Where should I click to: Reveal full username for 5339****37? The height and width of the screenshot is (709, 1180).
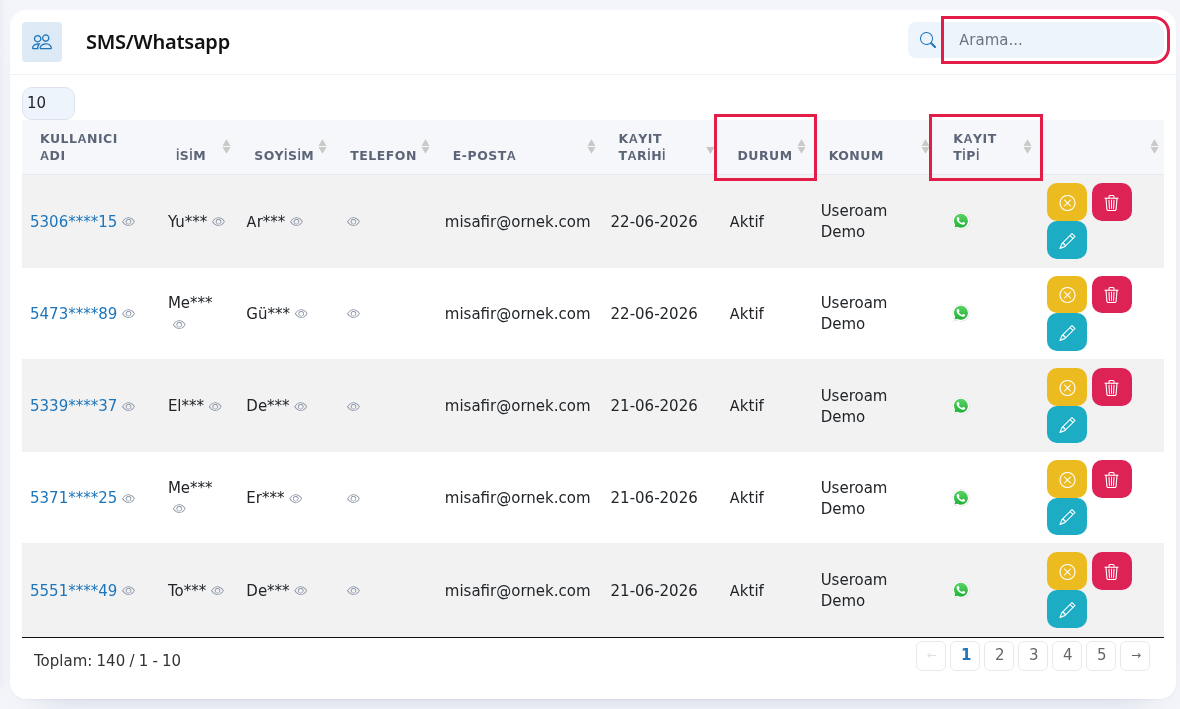129,406
